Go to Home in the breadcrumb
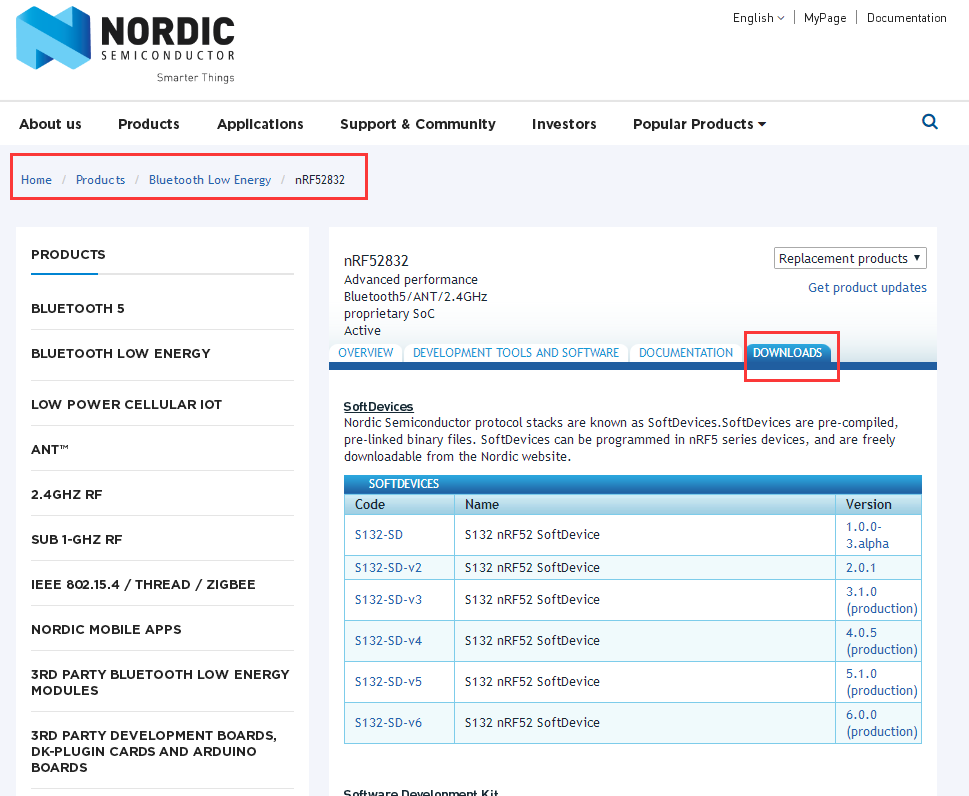This screenshot has width=969, height=796. (36, 180)
